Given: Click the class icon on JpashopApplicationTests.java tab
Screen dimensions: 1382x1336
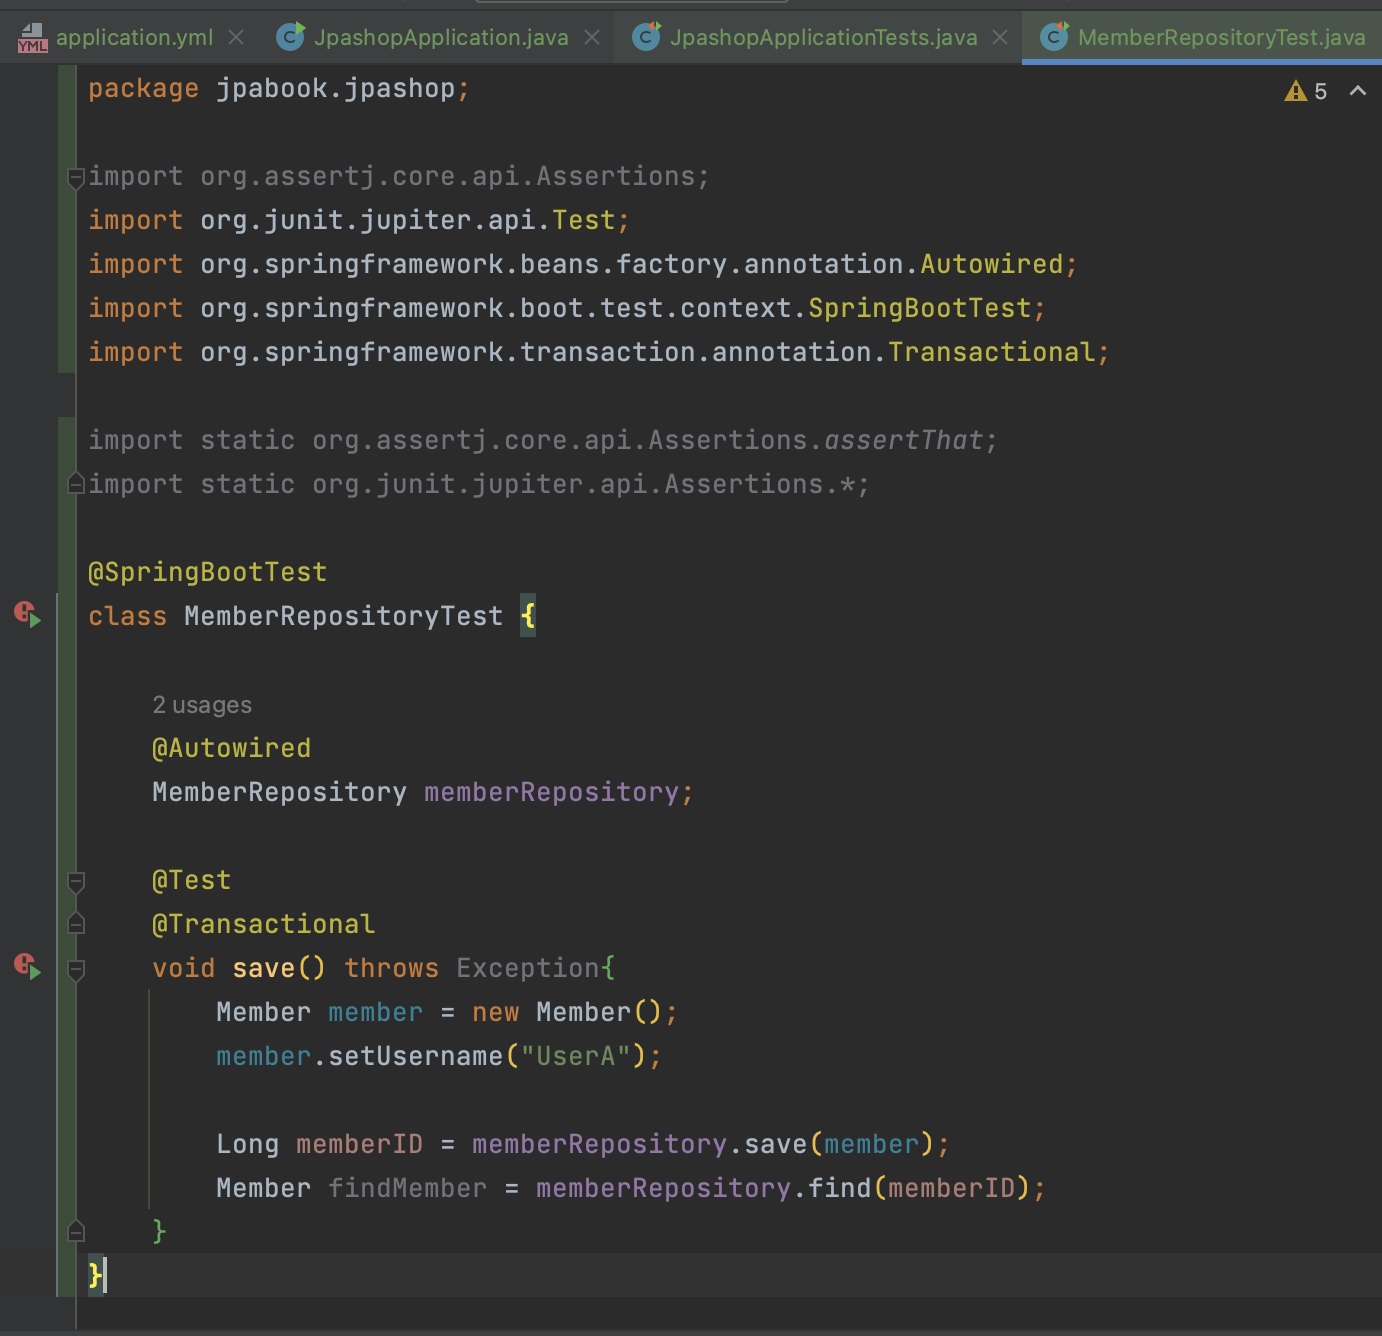Looking at the screenshot, I should 647,37.
